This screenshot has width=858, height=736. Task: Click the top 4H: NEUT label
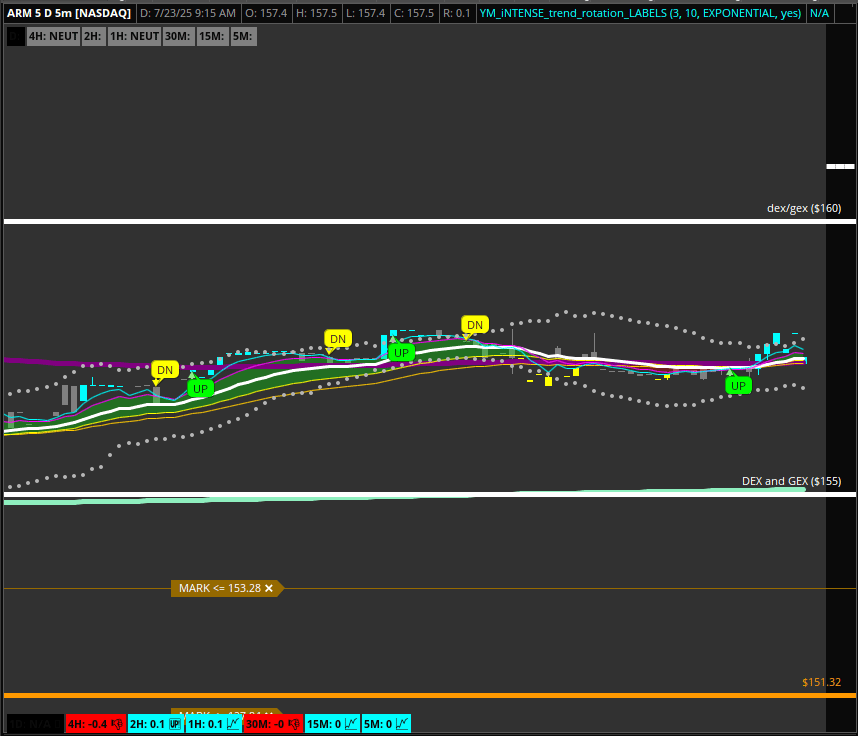53,36
